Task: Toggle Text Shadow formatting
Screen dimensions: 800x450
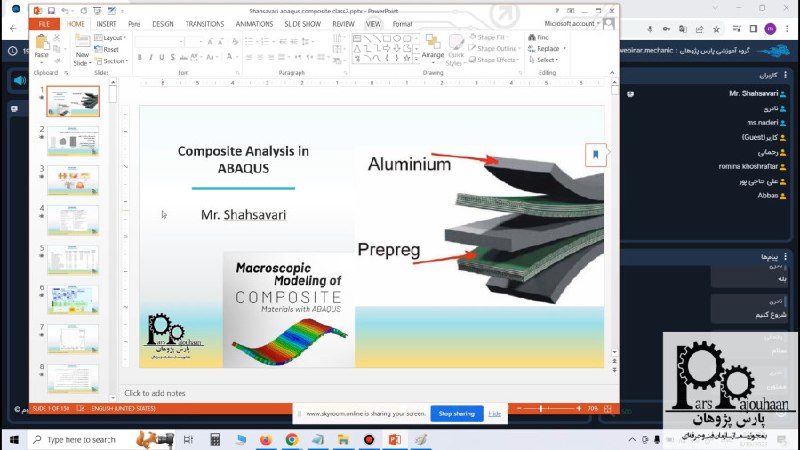Action: point(172,57)
